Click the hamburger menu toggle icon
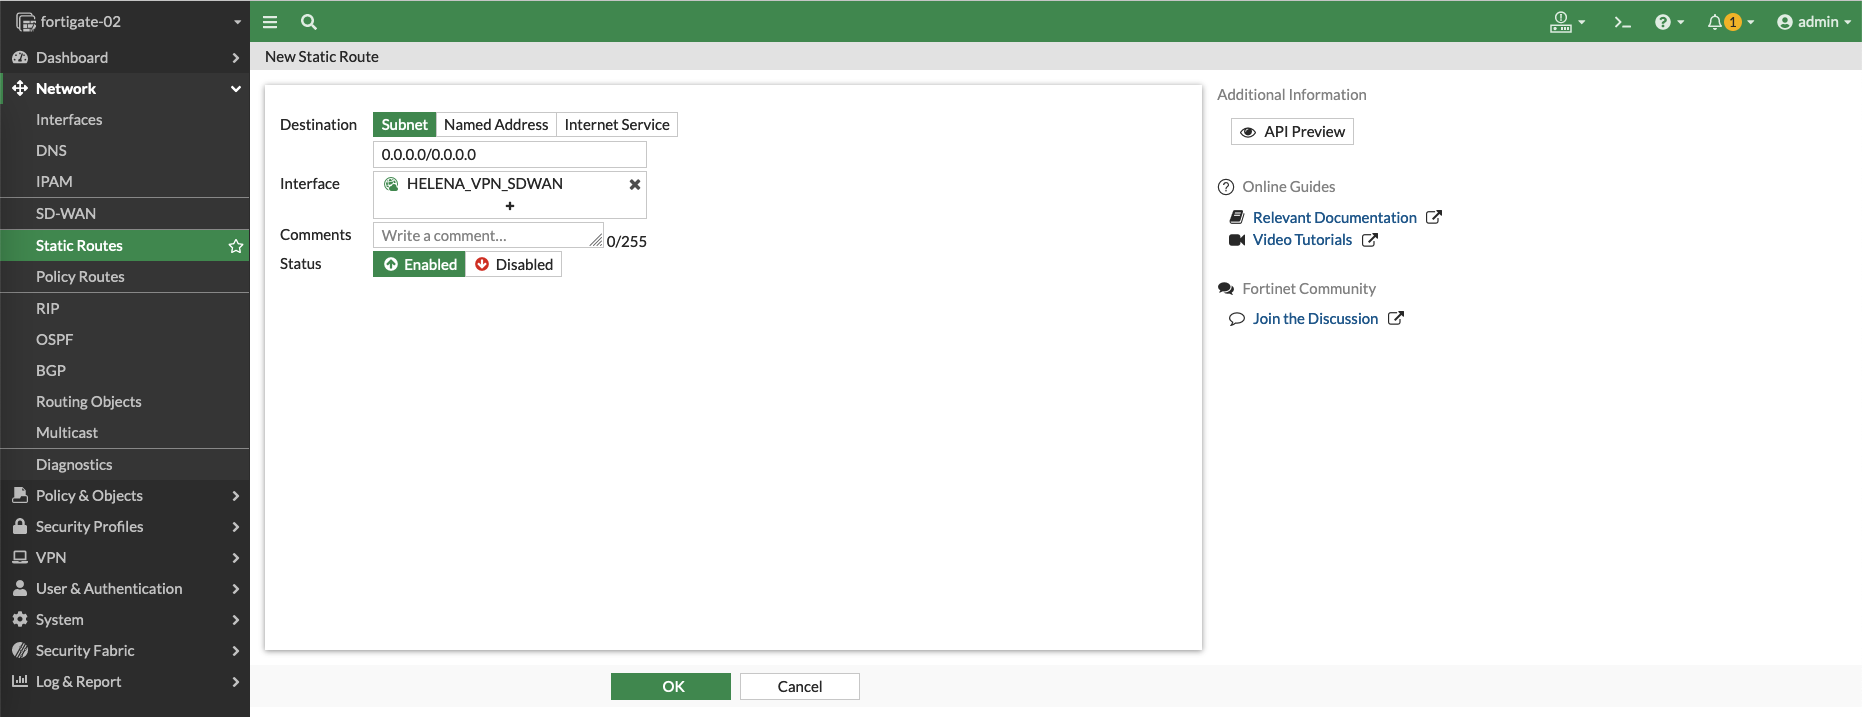1862x717 pixels. pos(270,22)
